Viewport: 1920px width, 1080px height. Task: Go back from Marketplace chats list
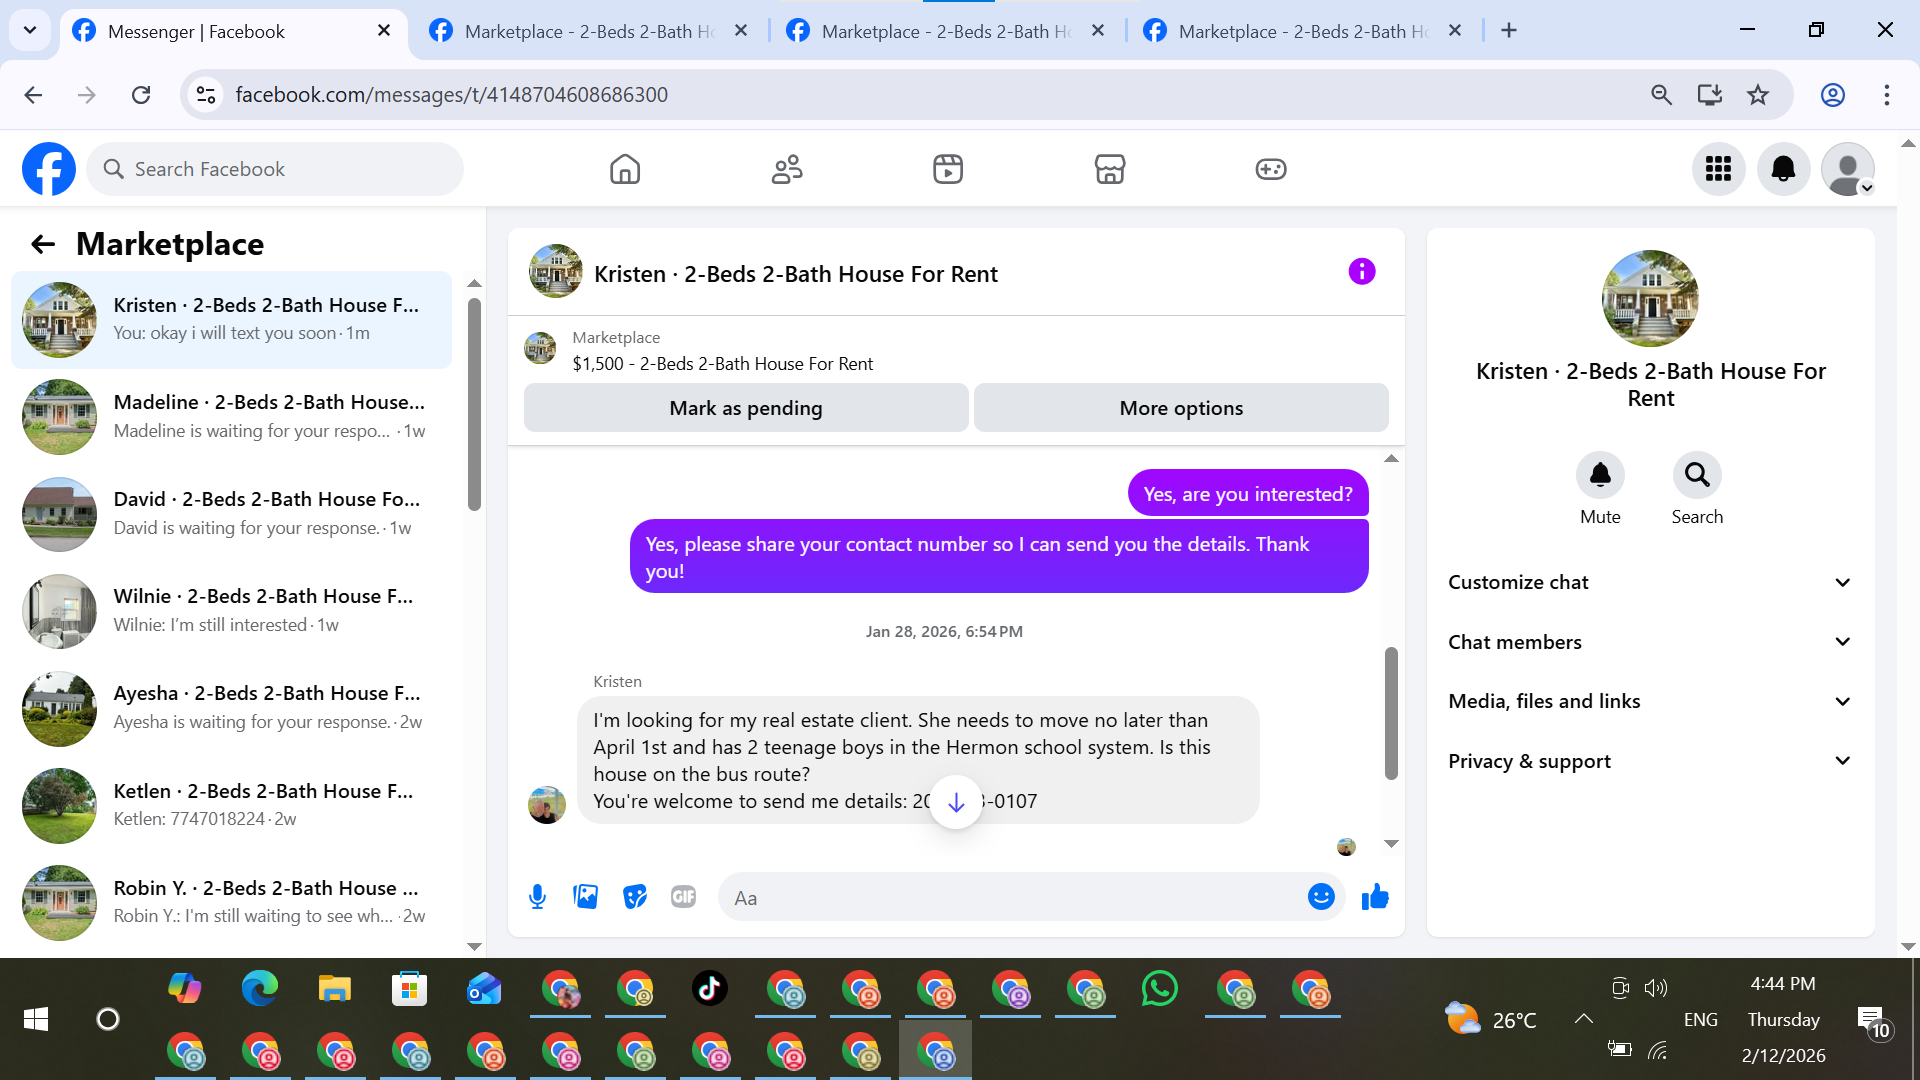click(43, 244)
